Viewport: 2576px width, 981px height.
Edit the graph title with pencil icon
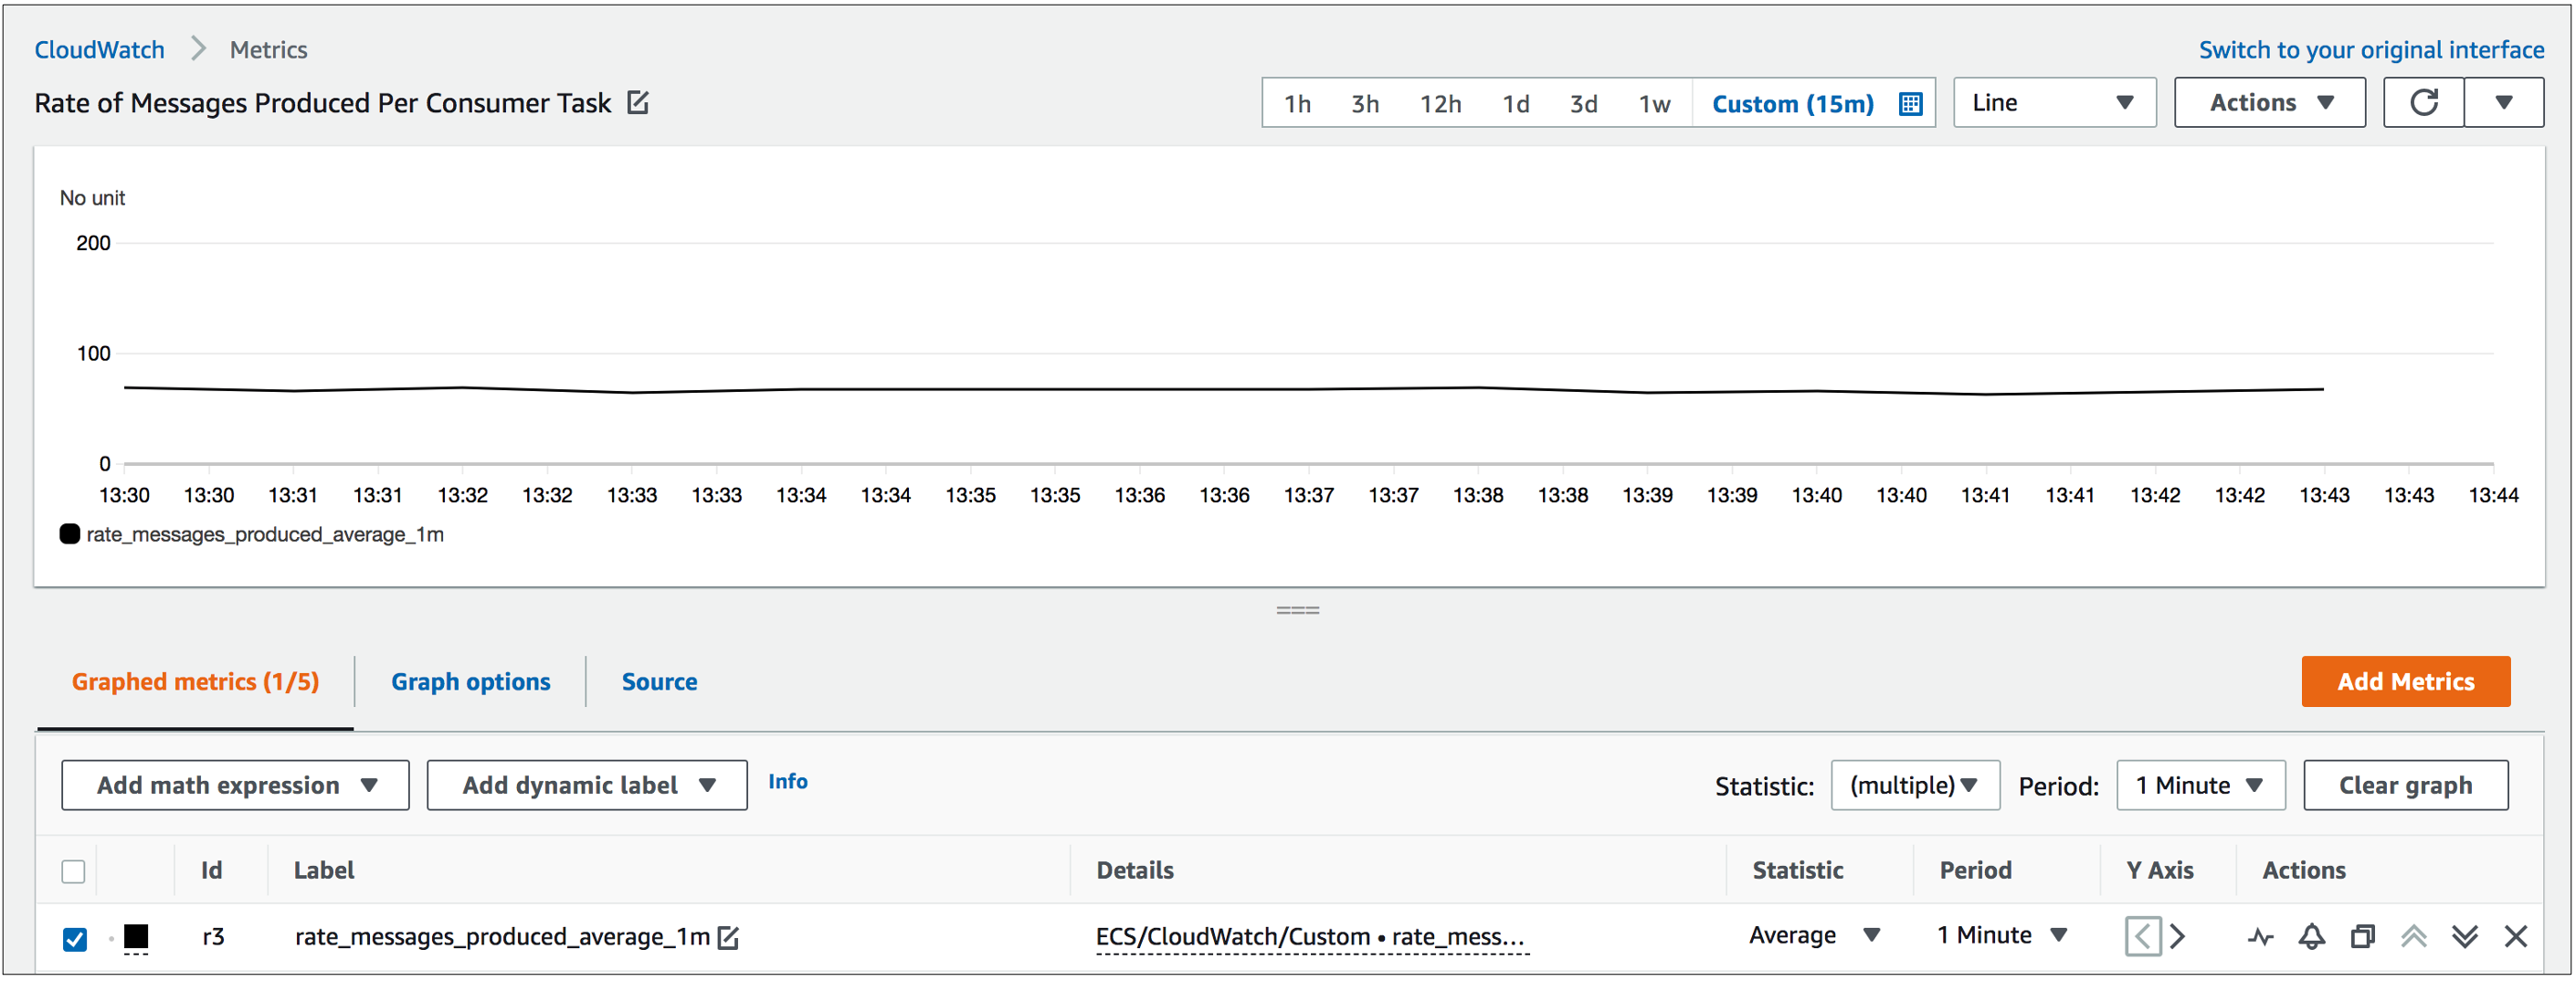[x=638, y=103]
